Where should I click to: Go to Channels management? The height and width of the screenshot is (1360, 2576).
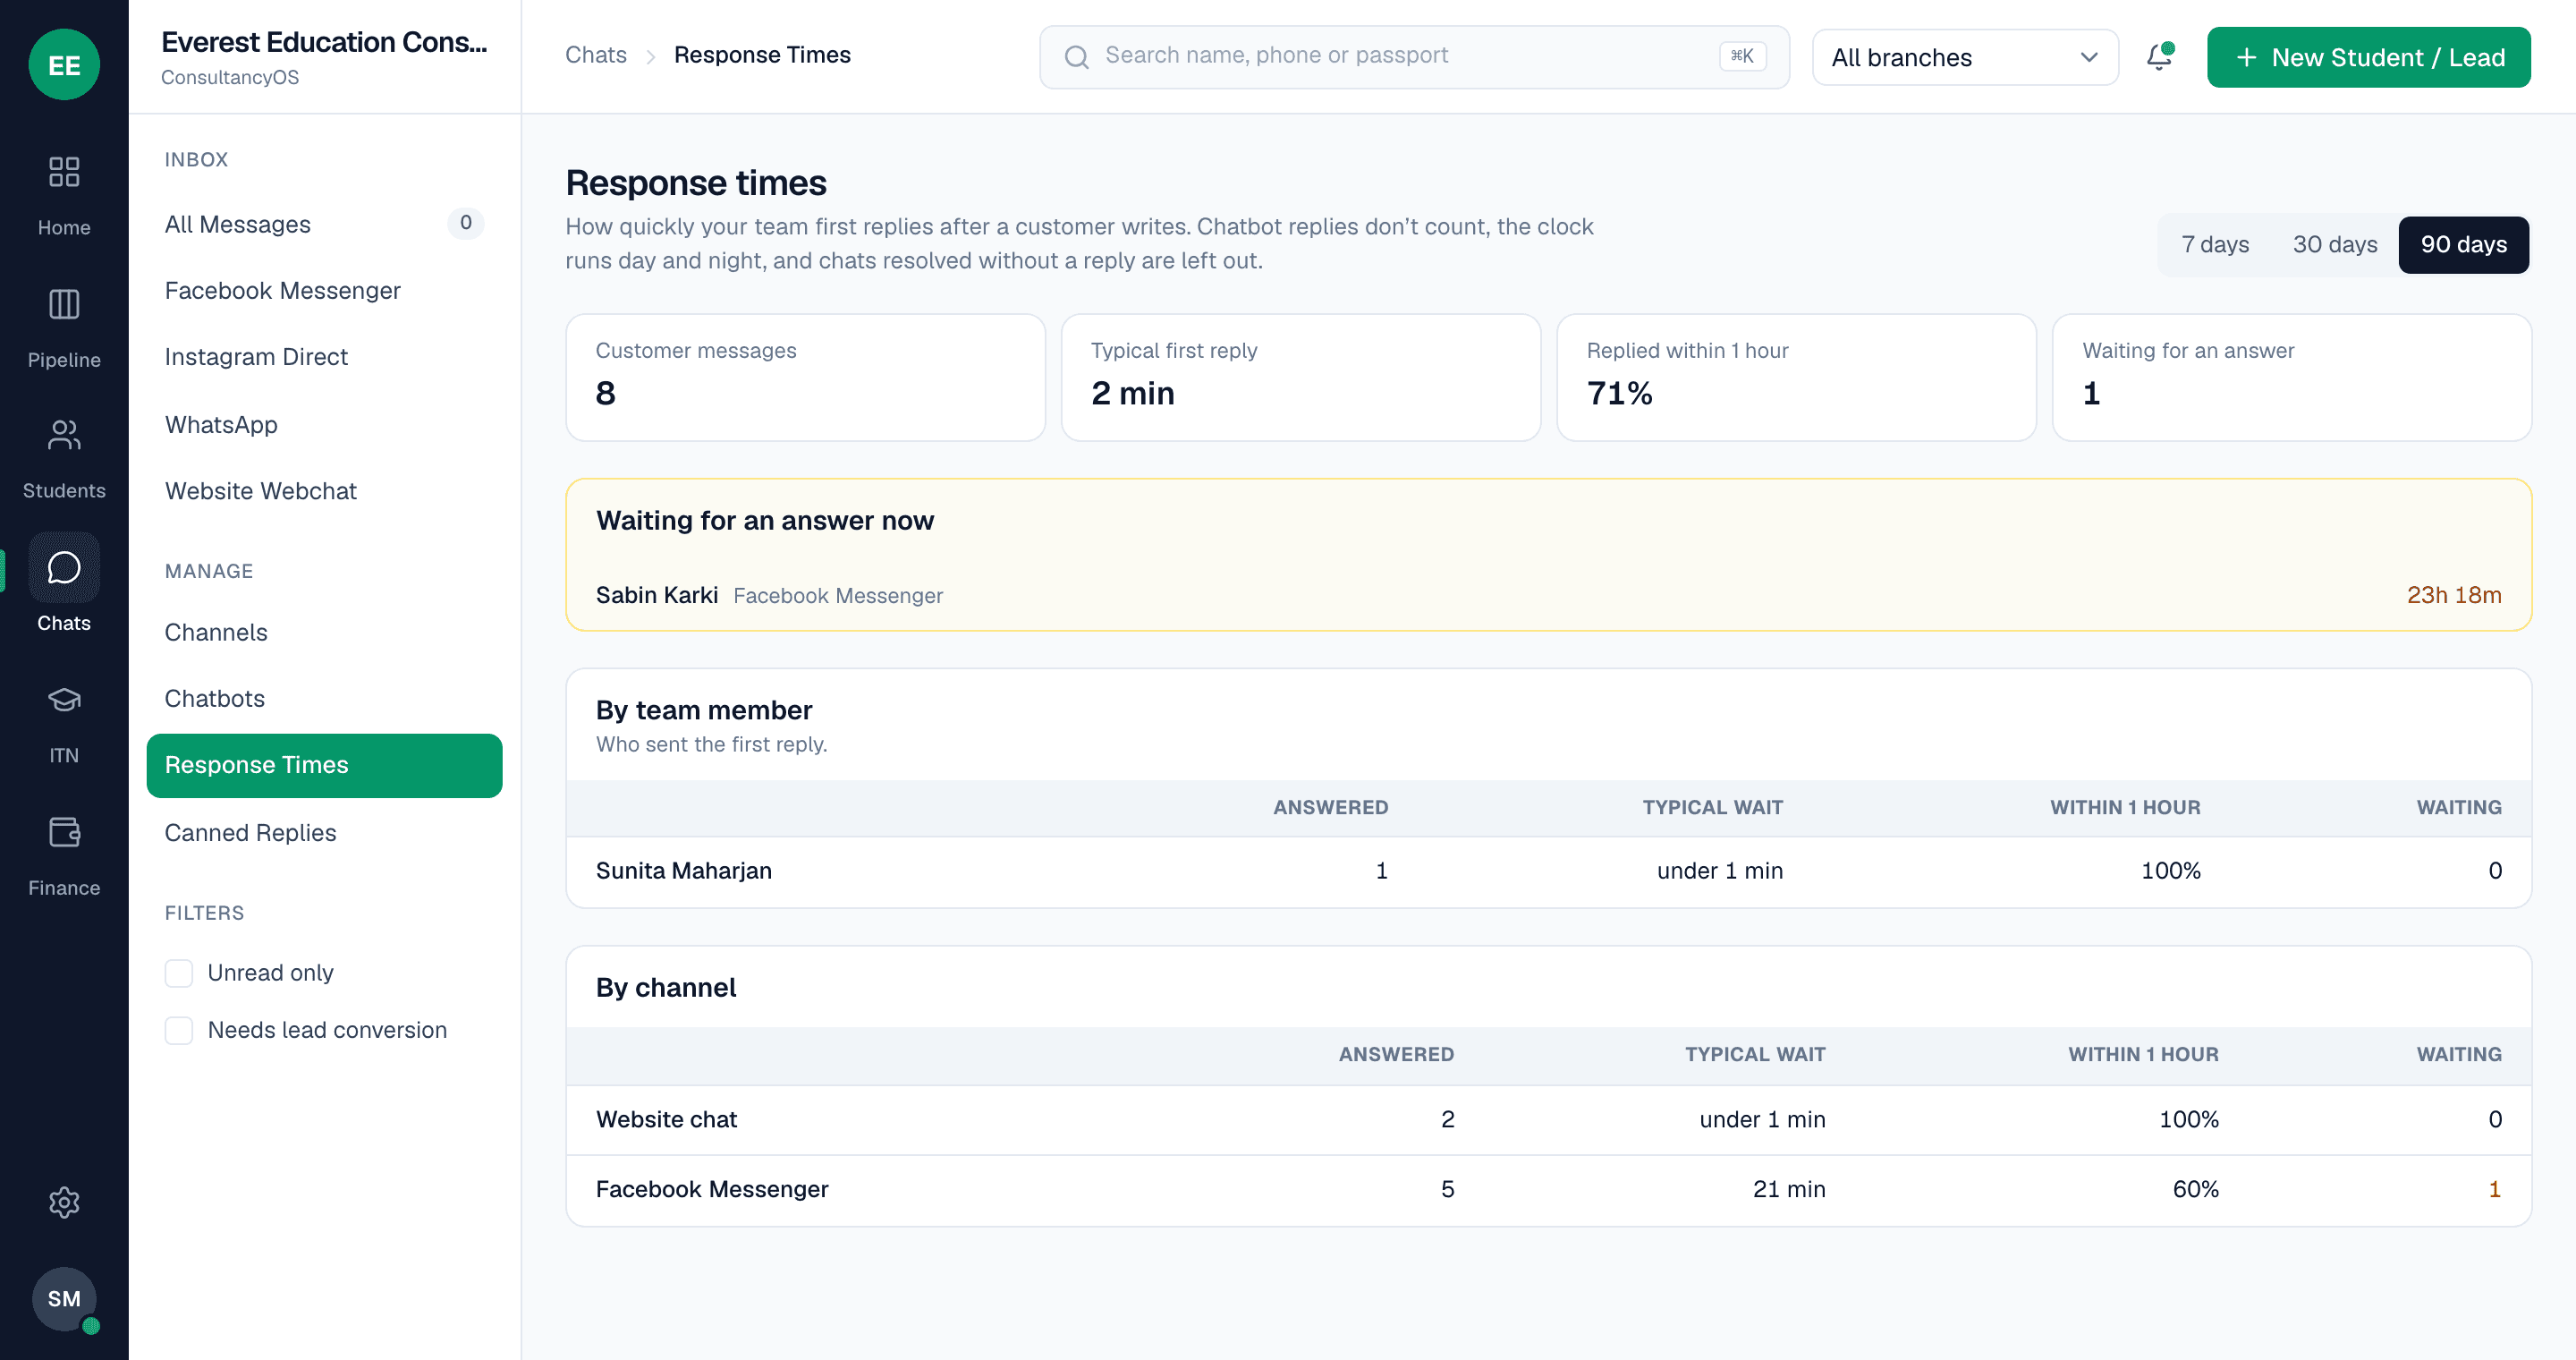point(324,632)
